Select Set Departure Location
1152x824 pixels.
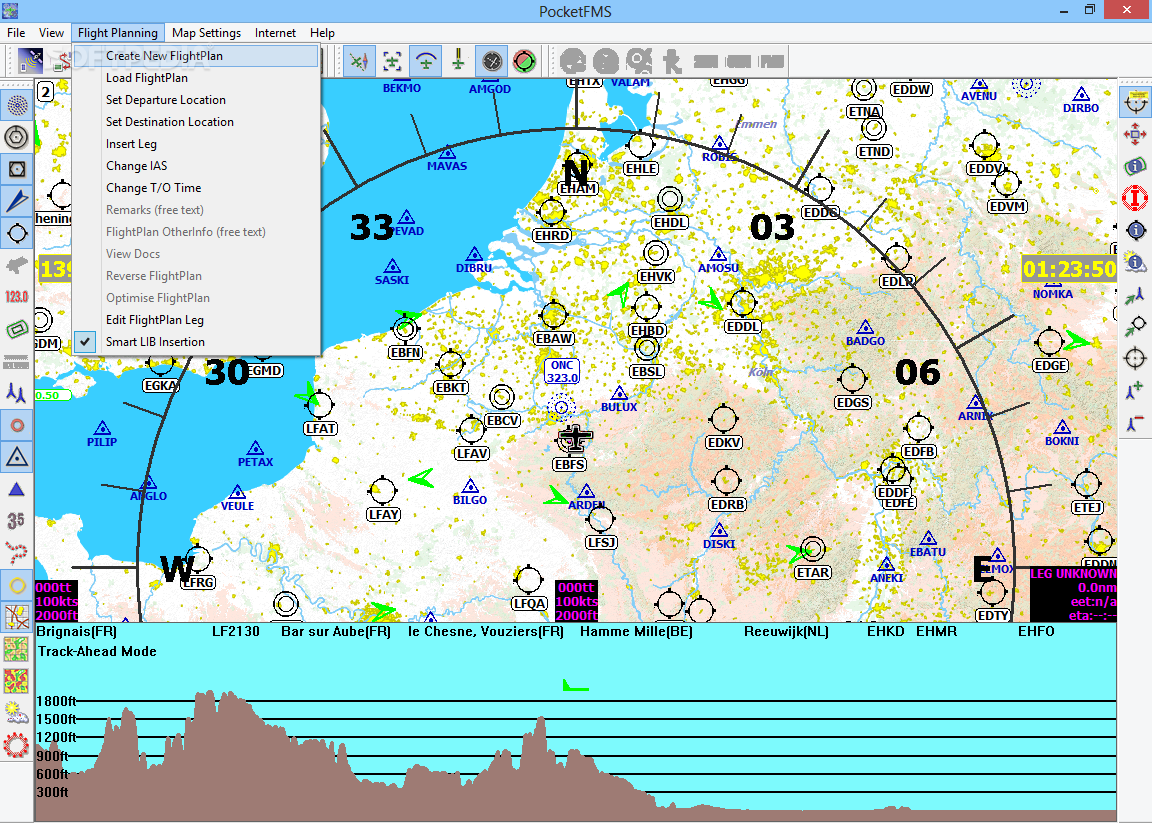pyautogui.click(x=196, y=100)
